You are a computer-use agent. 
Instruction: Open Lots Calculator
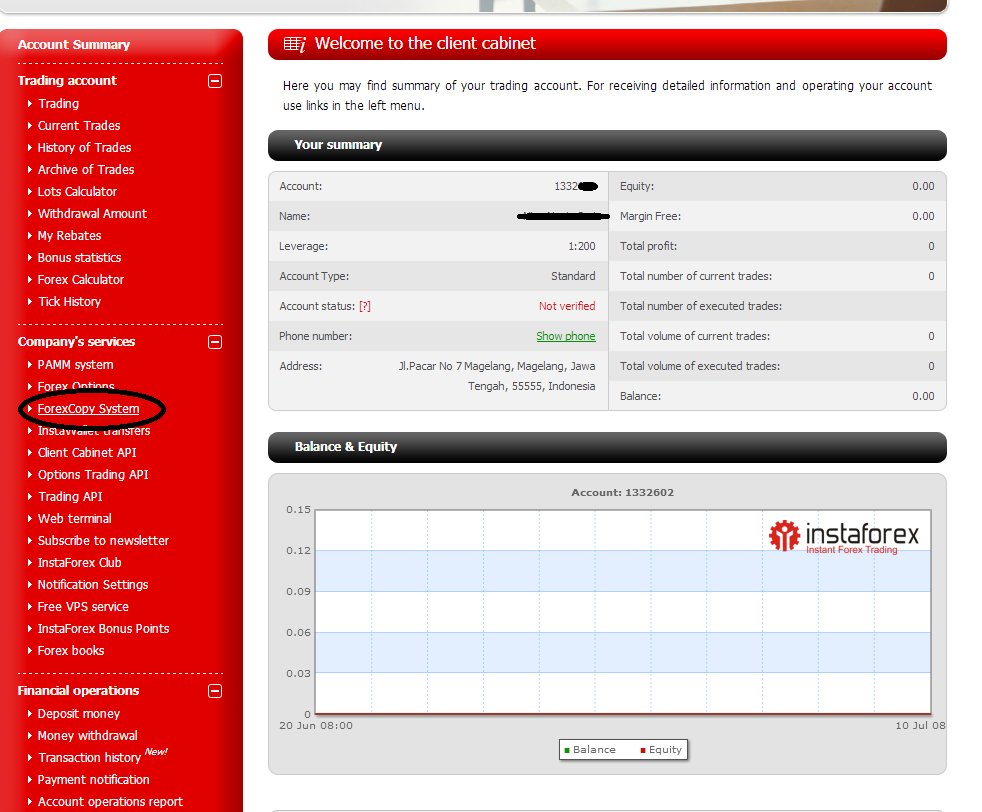77,191
